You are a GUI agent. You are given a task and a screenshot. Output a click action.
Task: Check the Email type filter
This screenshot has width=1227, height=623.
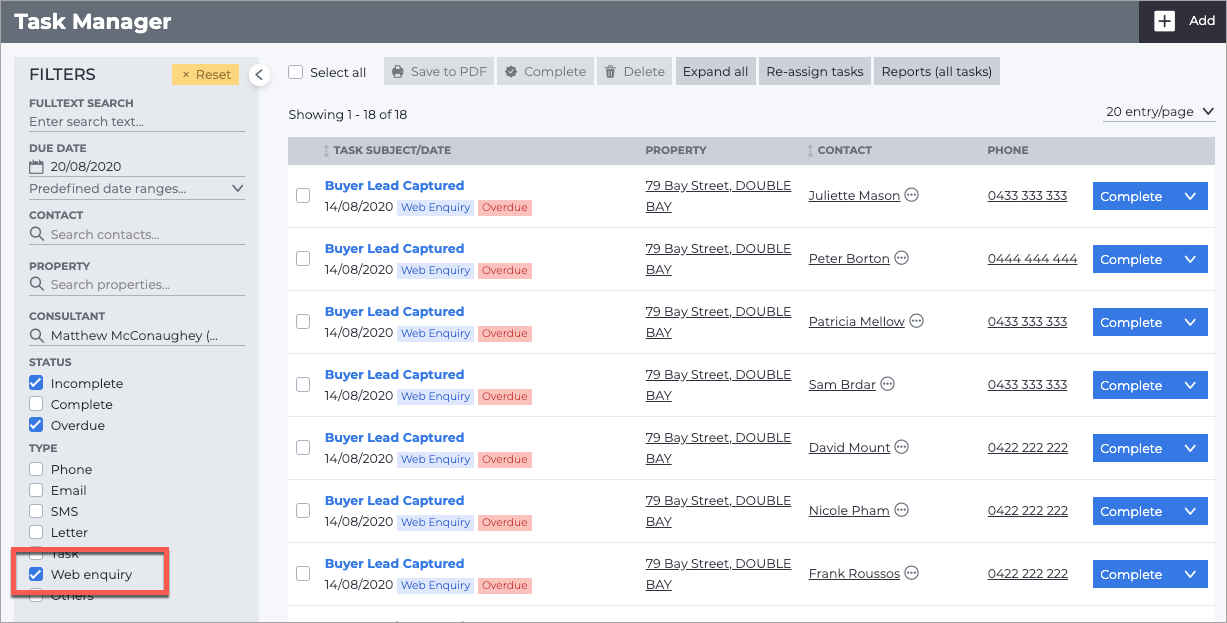pos(36,490)
